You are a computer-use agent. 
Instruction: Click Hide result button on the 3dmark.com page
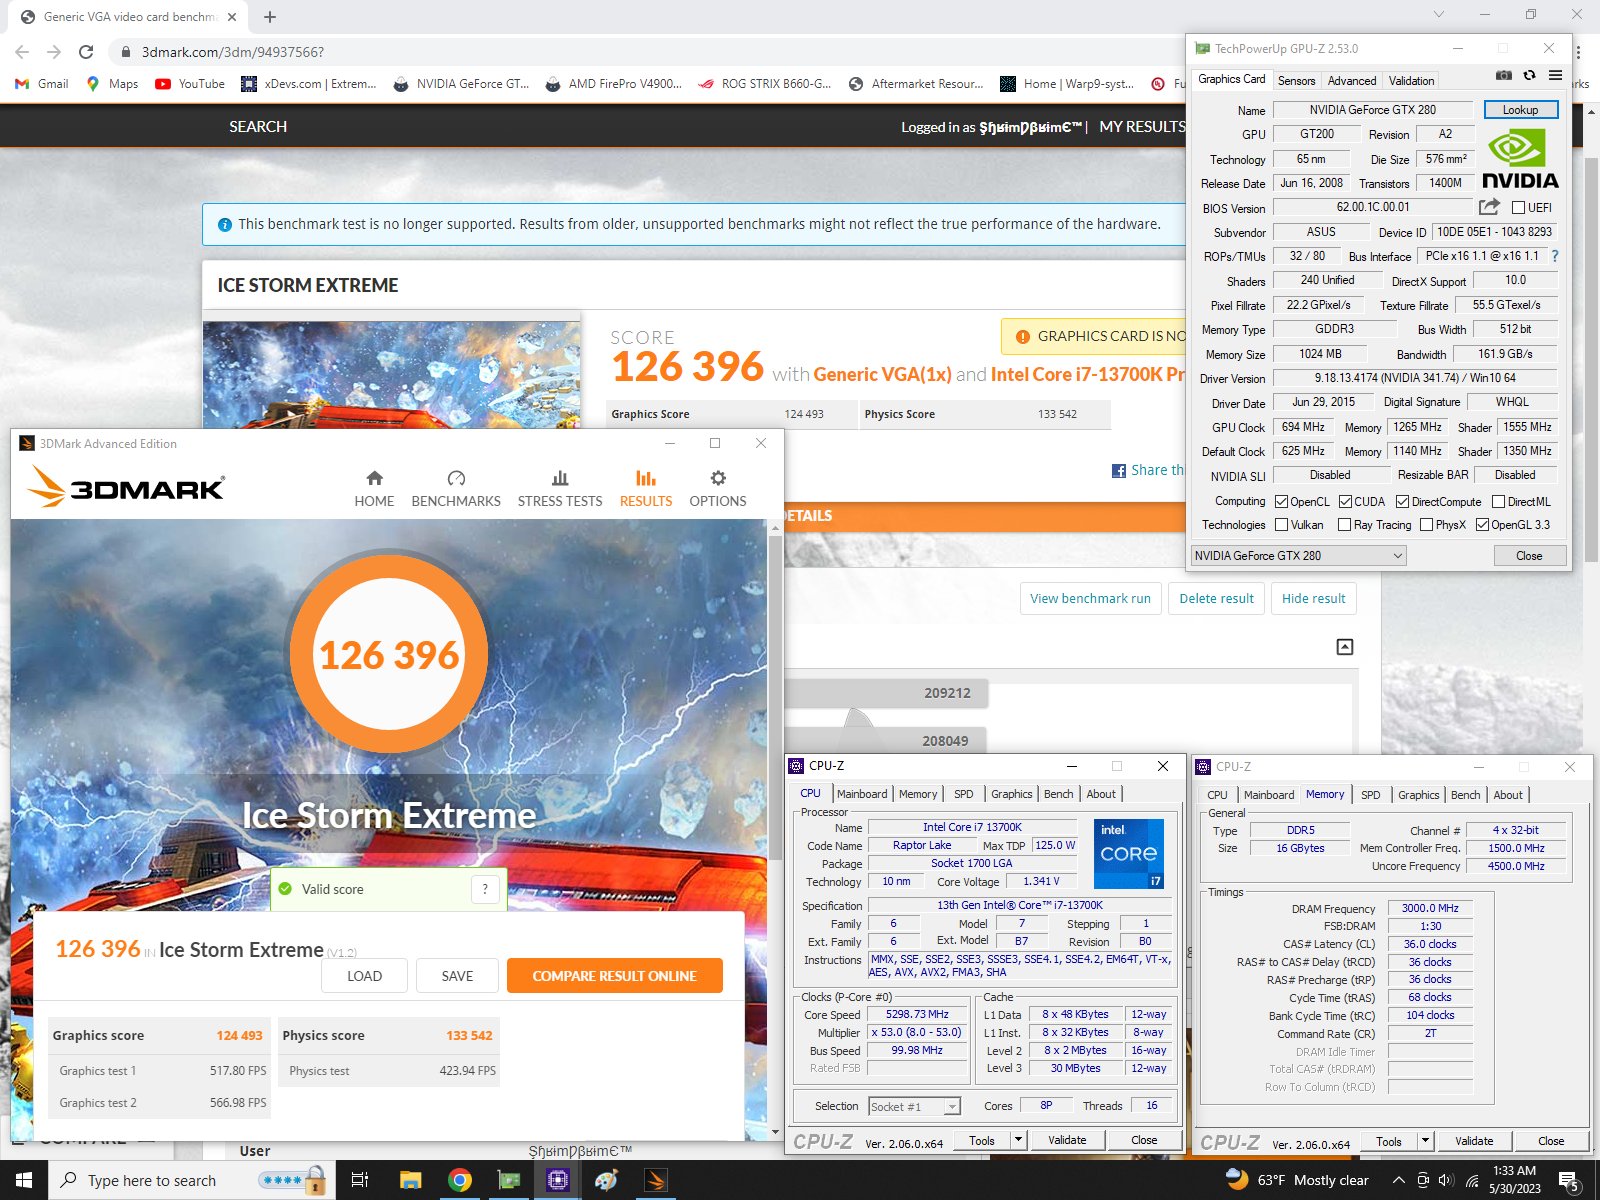pos(1313,598)
